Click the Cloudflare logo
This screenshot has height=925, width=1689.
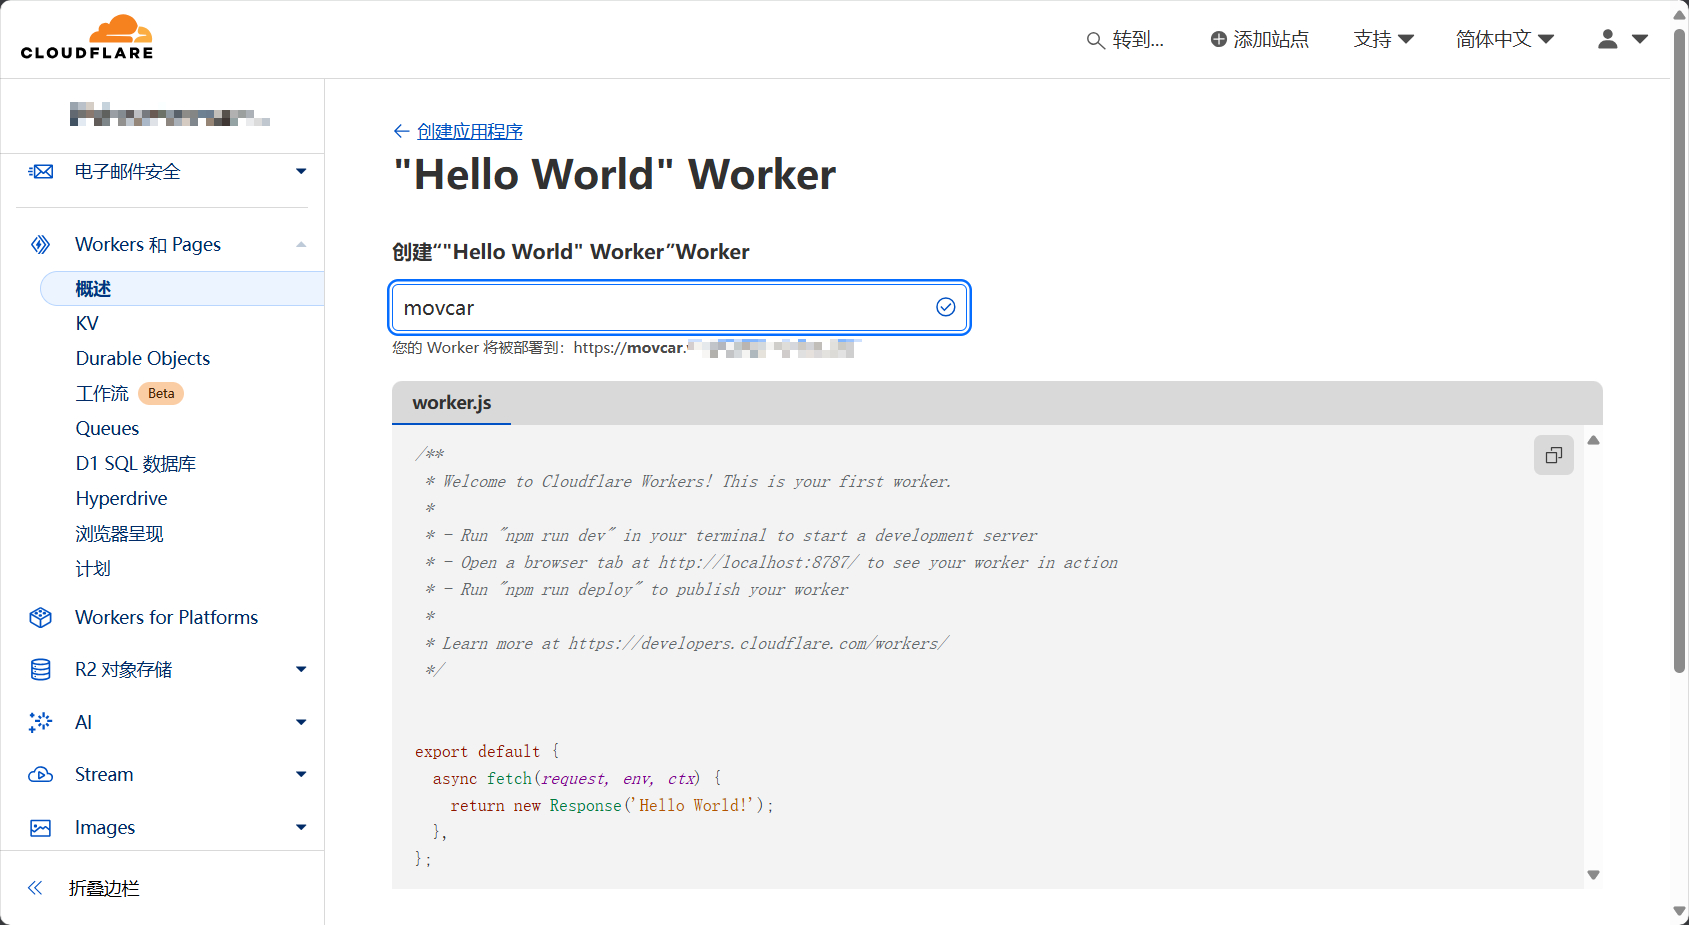pos(87,38)
